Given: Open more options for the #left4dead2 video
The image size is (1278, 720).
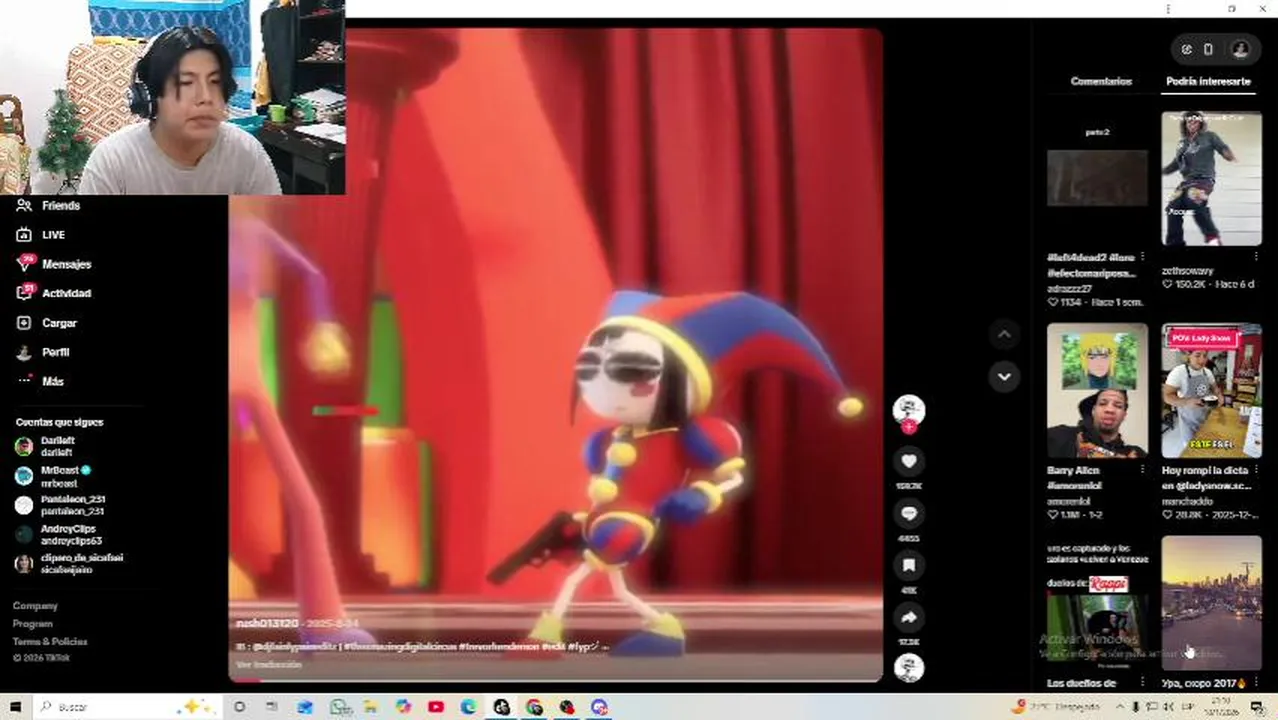Looking at the screenshot, I should [x=1142, y=258].
